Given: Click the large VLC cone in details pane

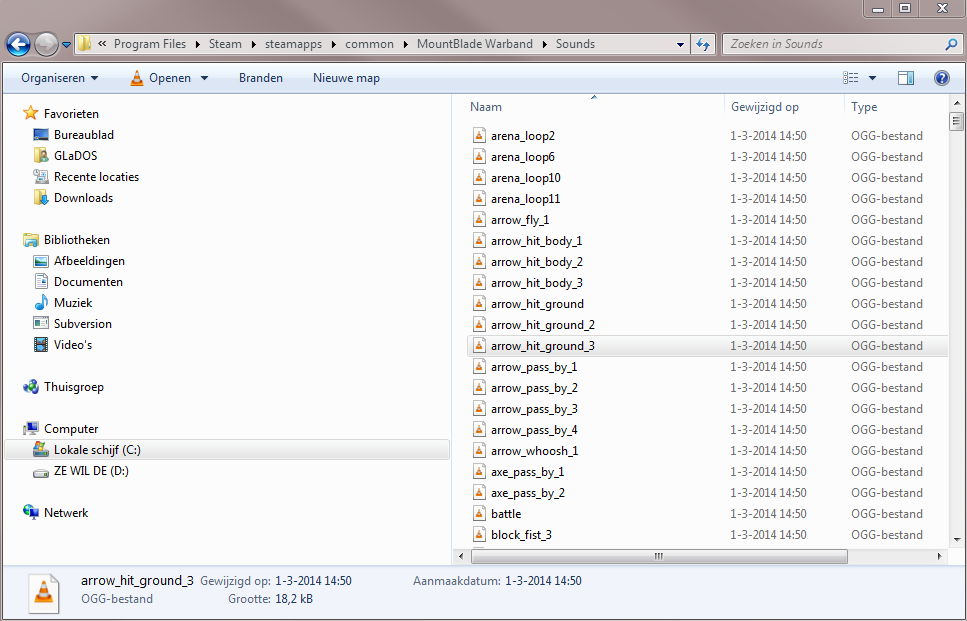Looking at the screenshot, I should [x=43, y=592].
